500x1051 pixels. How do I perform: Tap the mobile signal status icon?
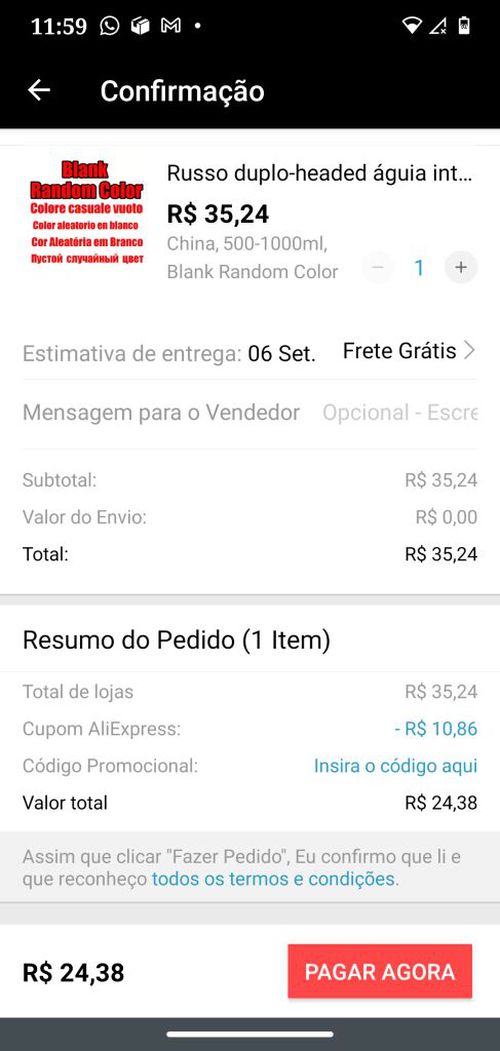tap(438, 26)
